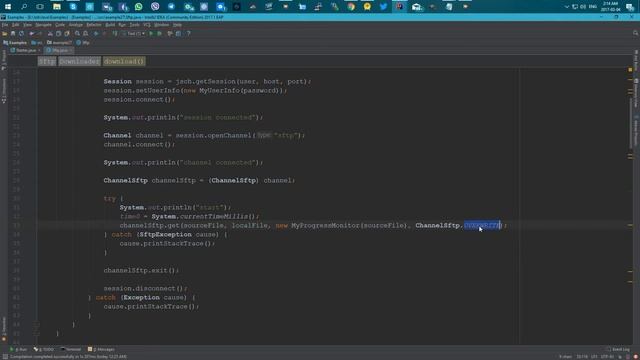Click the yellow inspection indicator atop the editor scrollbar
Screen dimensions: 640x360
(x=630, y=70)
